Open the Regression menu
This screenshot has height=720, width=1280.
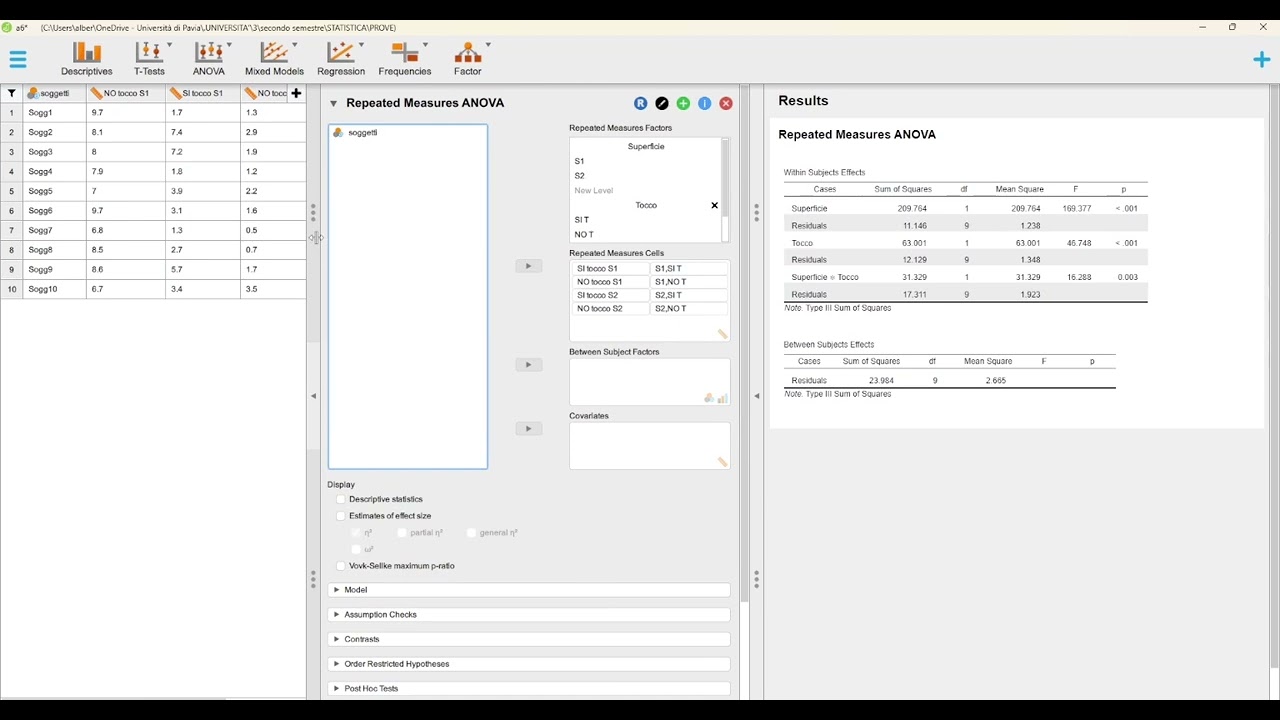click(341, 59)
